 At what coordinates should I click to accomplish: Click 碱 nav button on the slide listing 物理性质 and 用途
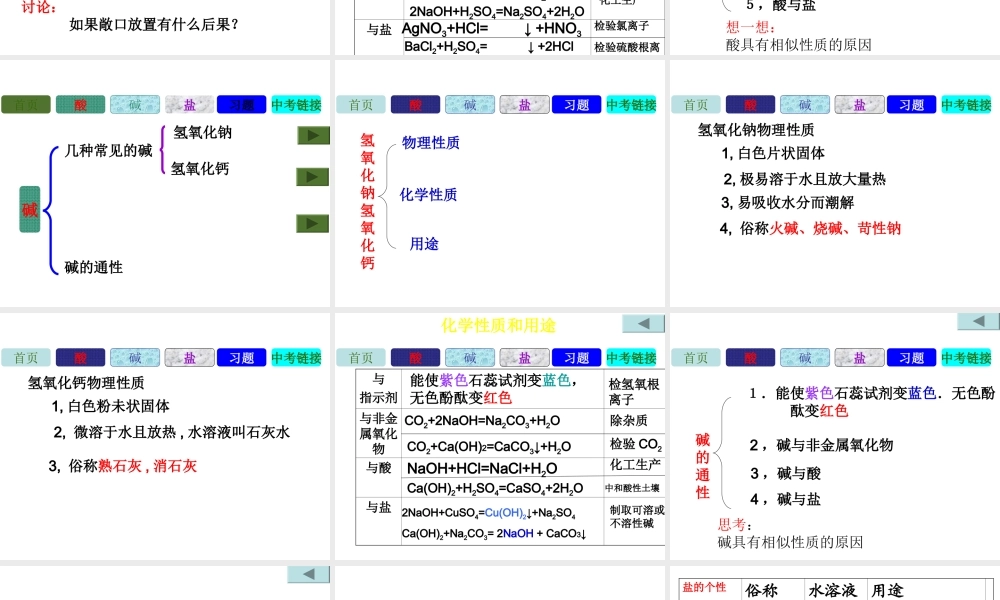pos(470,105)
